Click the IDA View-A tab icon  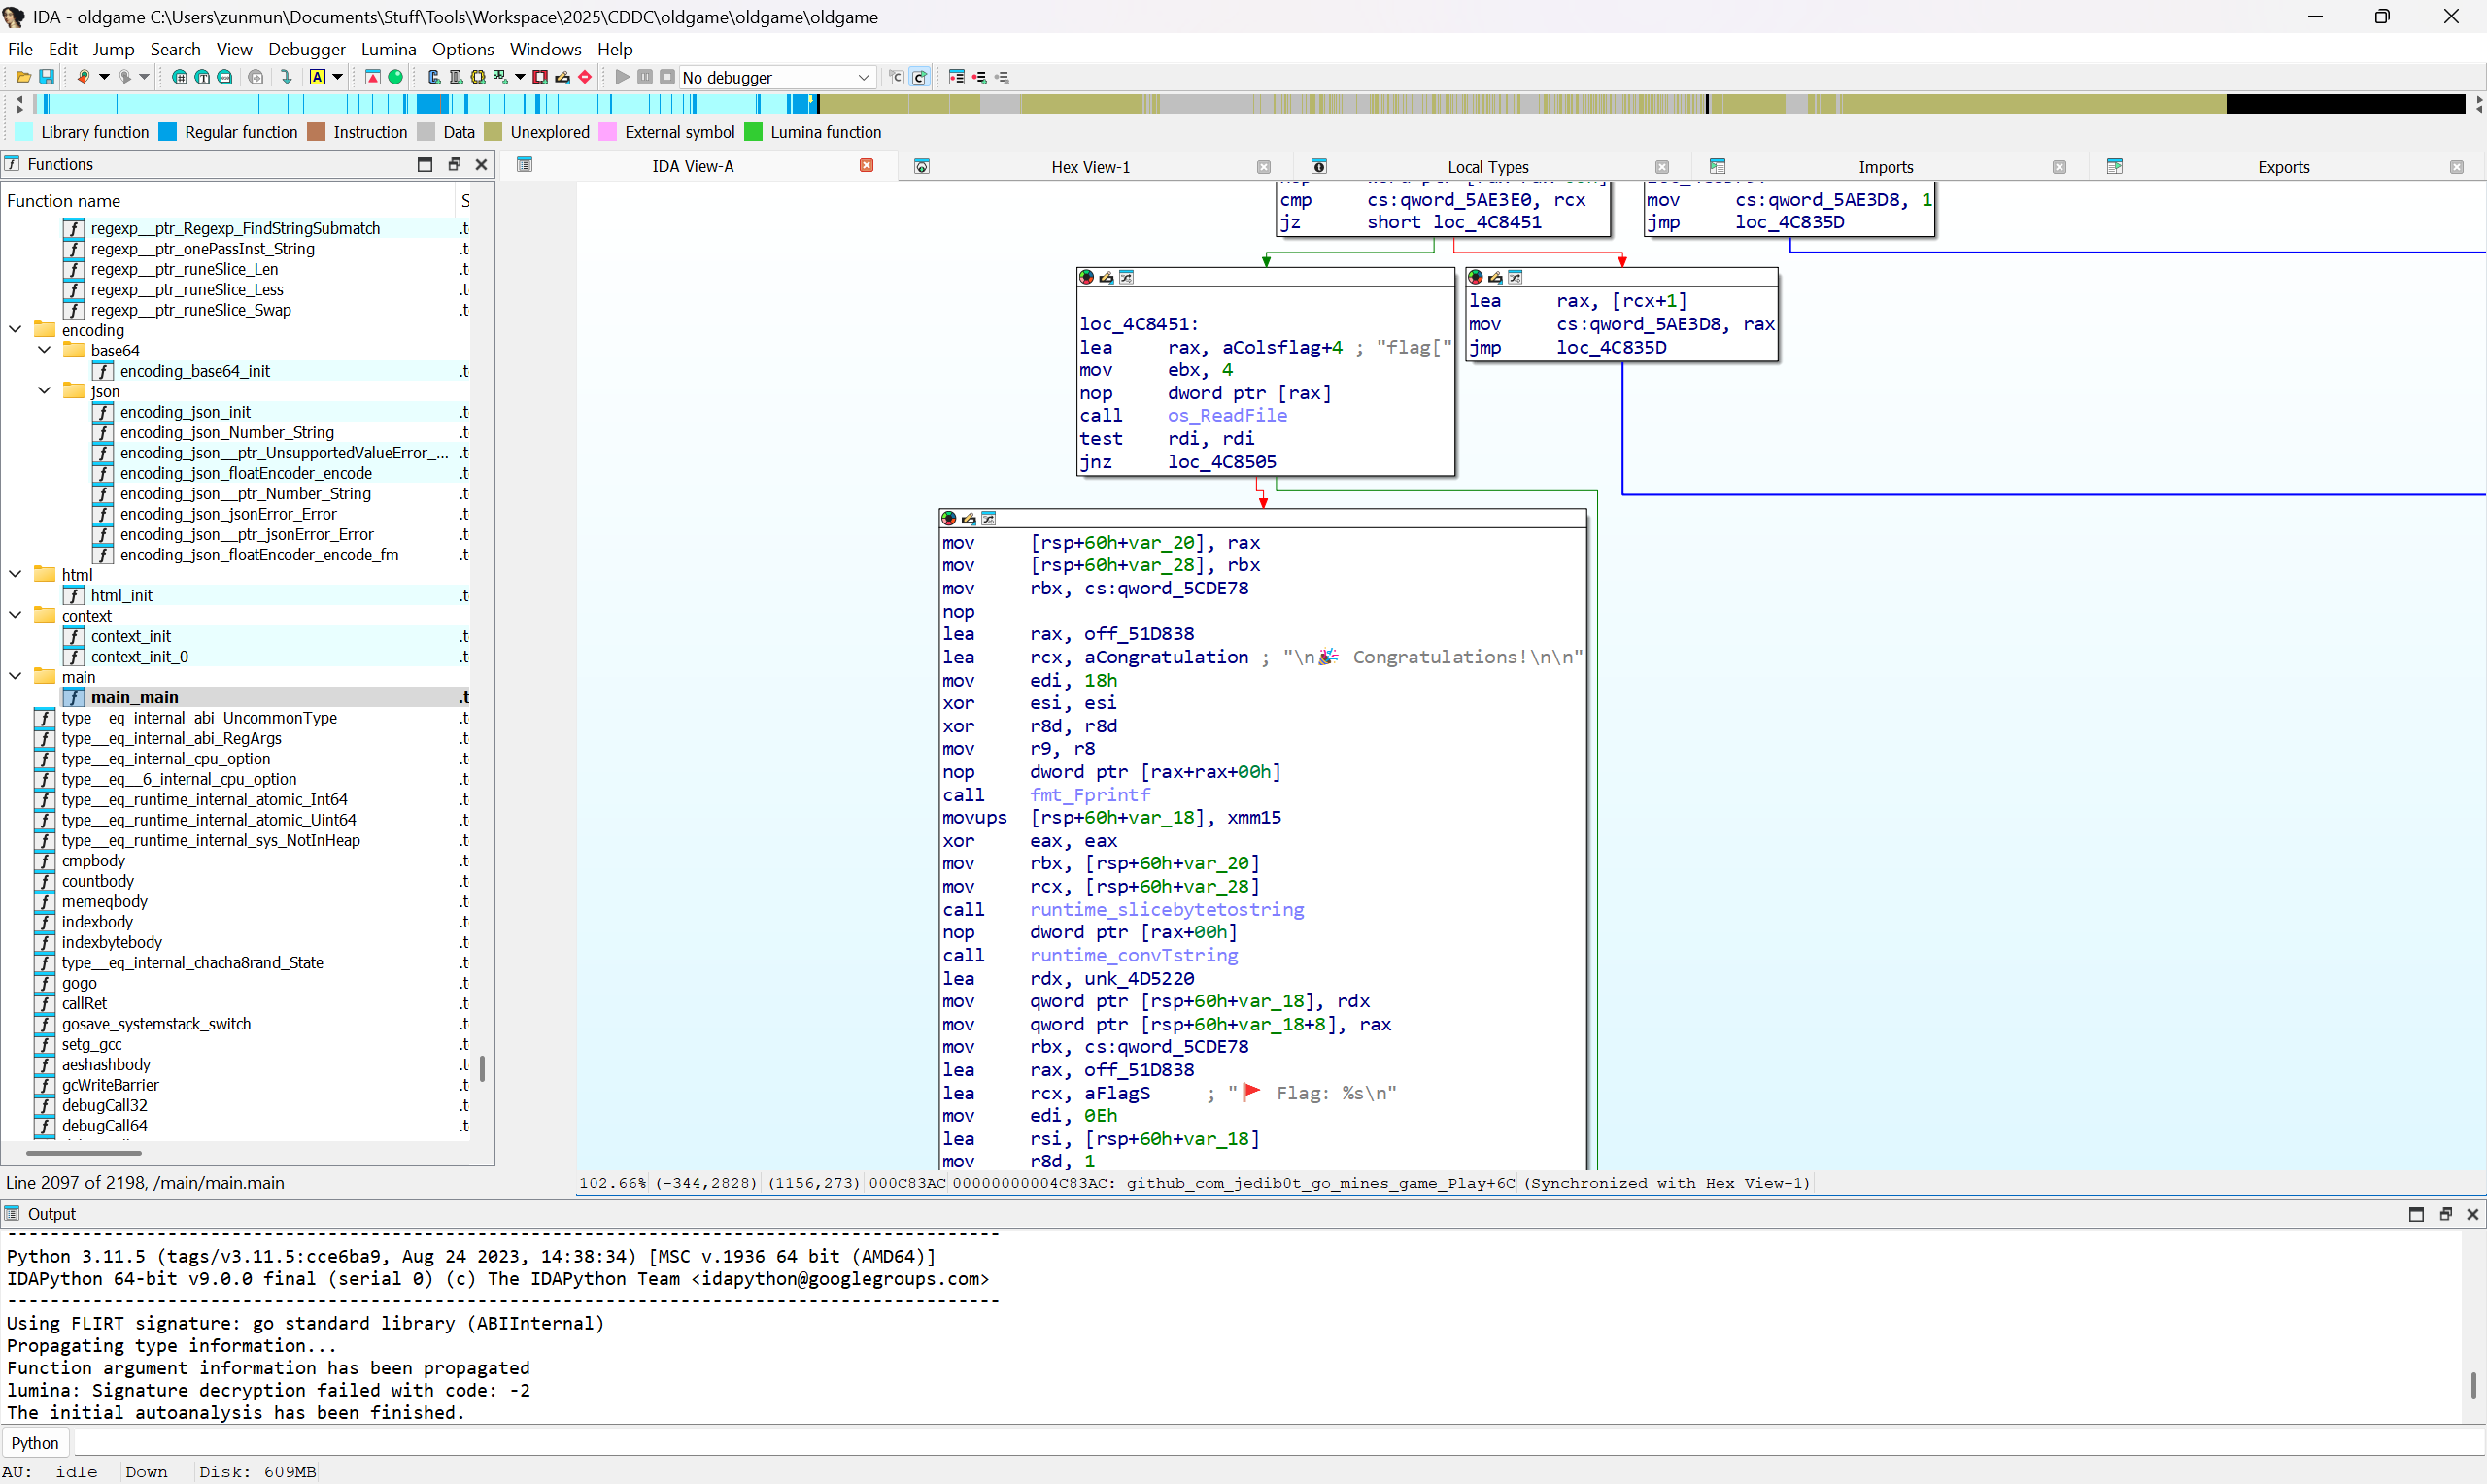click(x=524, y=166)
